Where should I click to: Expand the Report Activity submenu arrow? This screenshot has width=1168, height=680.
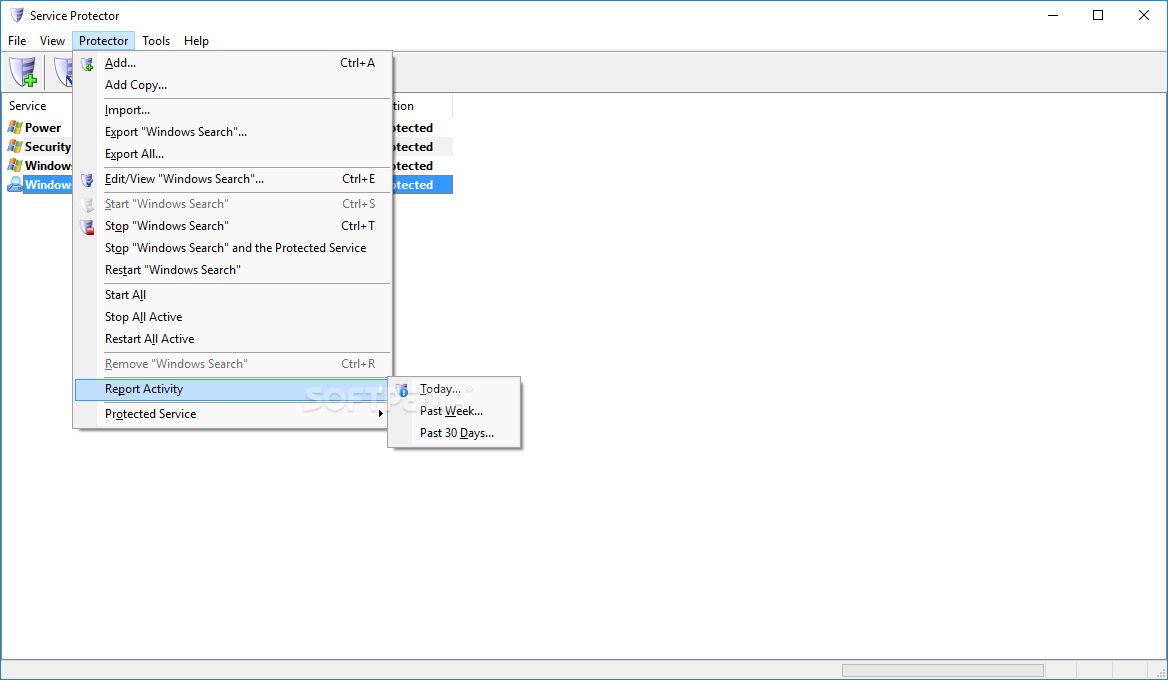[381, 389]
